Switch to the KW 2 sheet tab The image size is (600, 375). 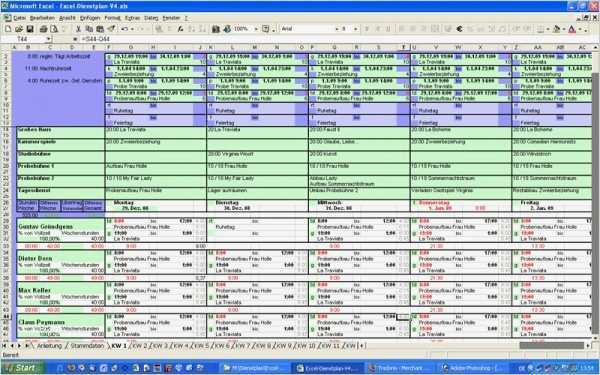pyautogui.click(x=140, y=346)
